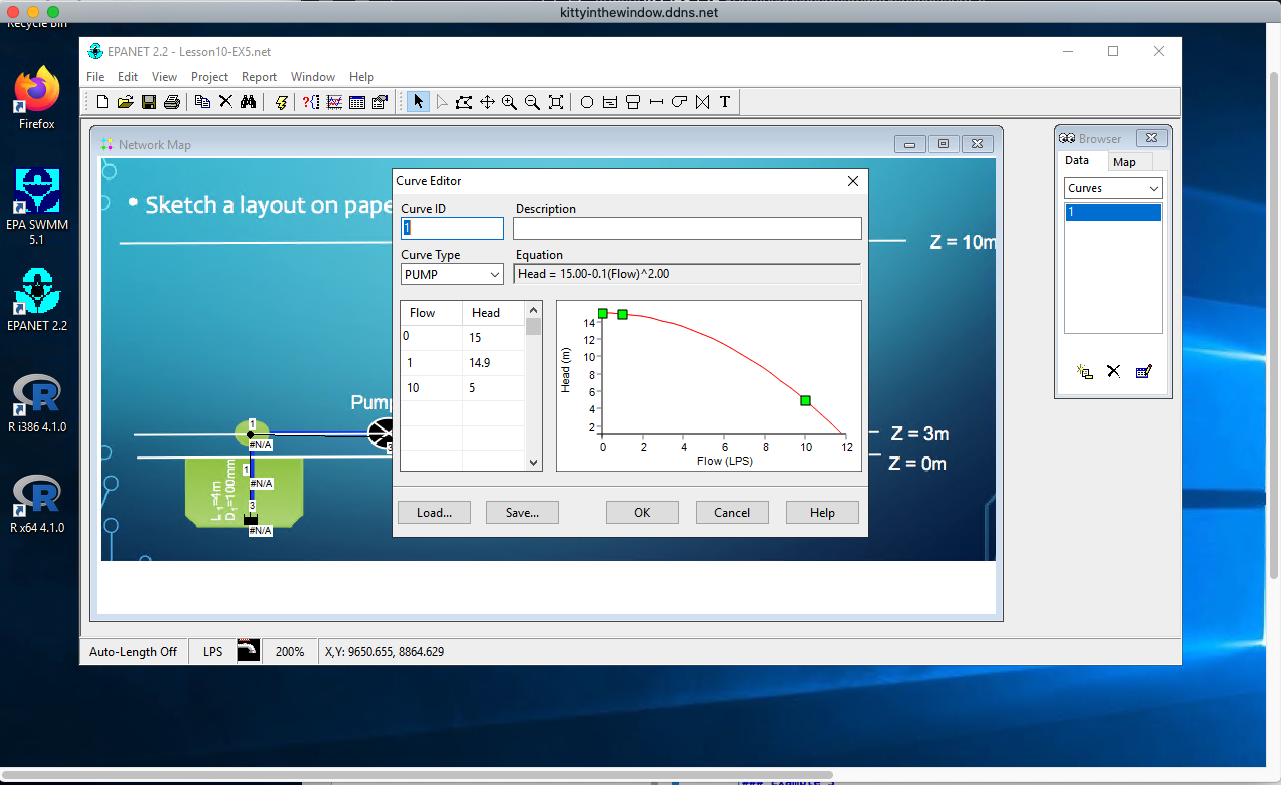The height and width of the screenshot is (785, 1281).
Task: Pick the Add Tank tool
Action: 633,102
